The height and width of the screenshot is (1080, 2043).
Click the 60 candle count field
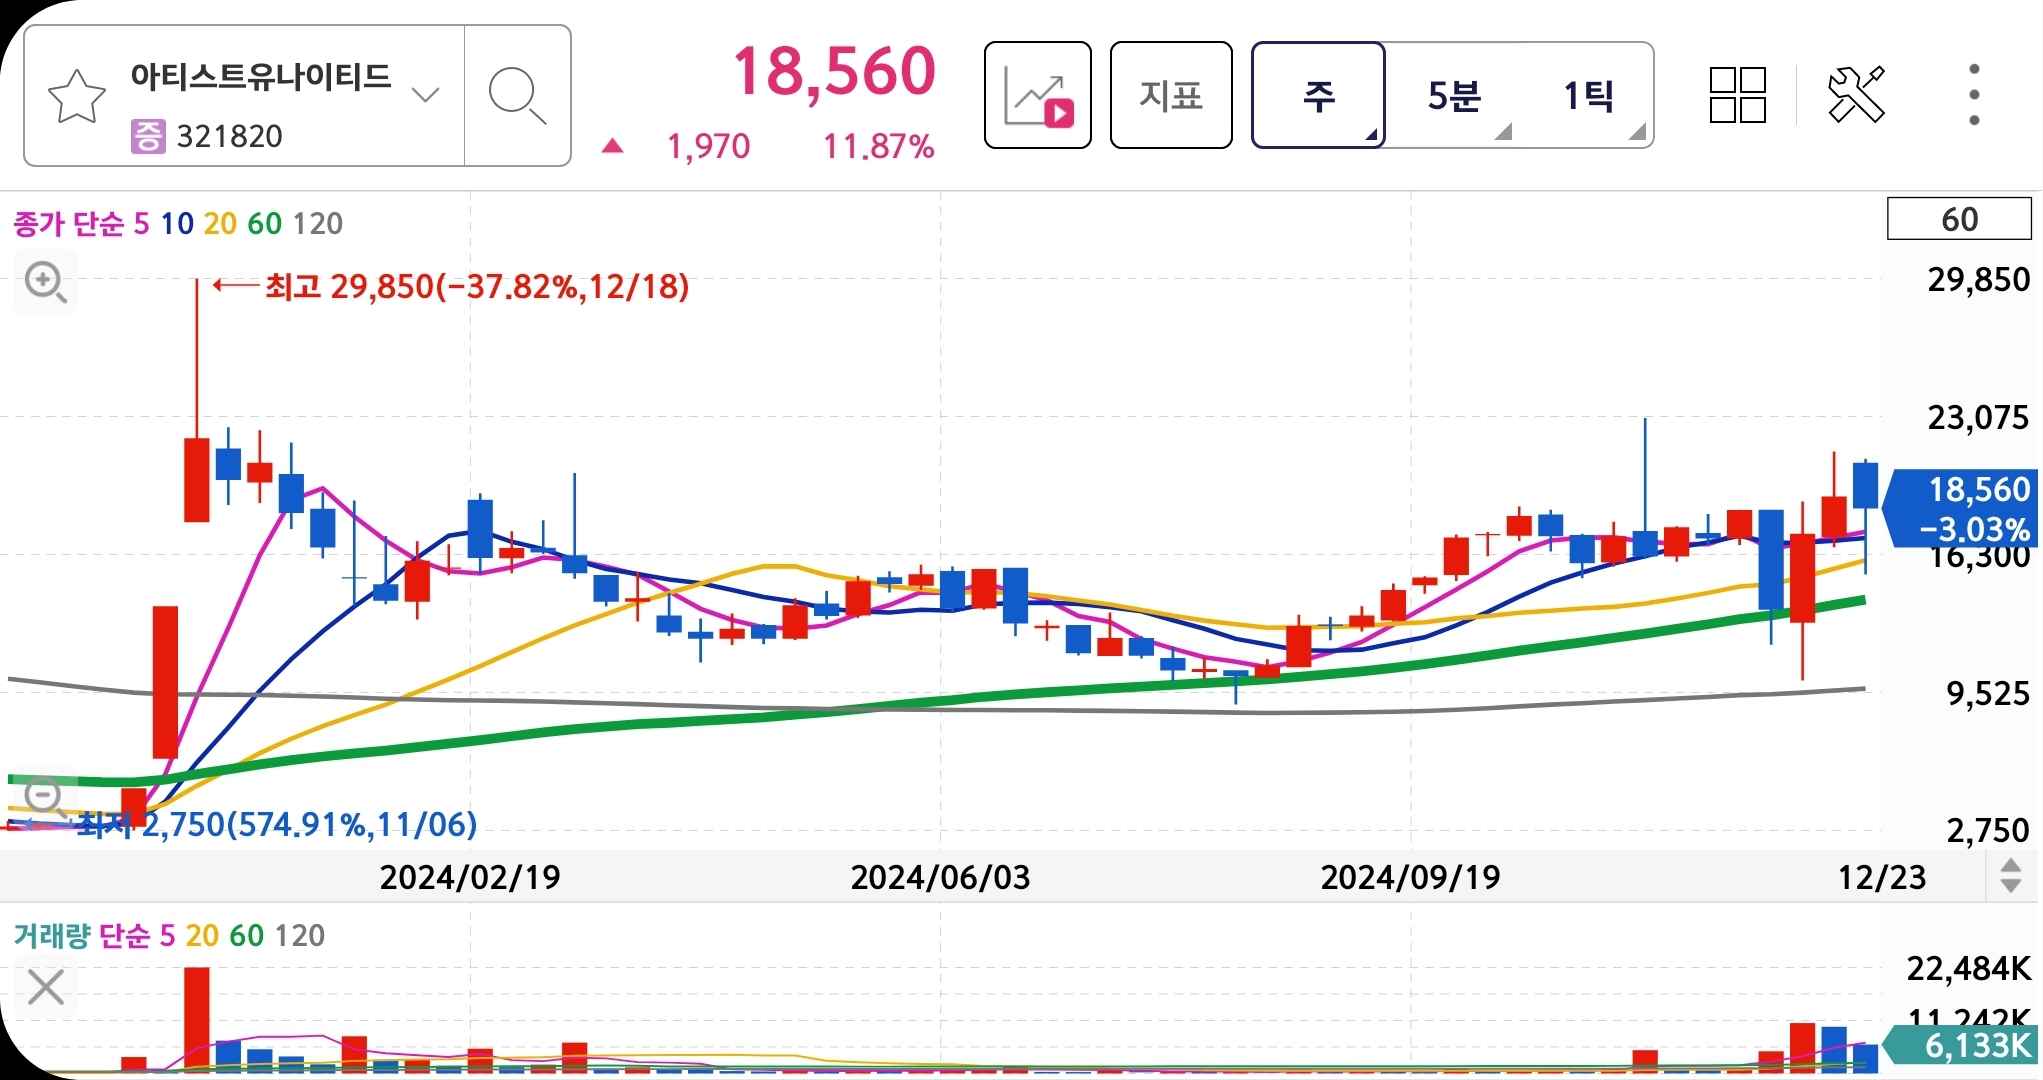[x=1959, y=219]
